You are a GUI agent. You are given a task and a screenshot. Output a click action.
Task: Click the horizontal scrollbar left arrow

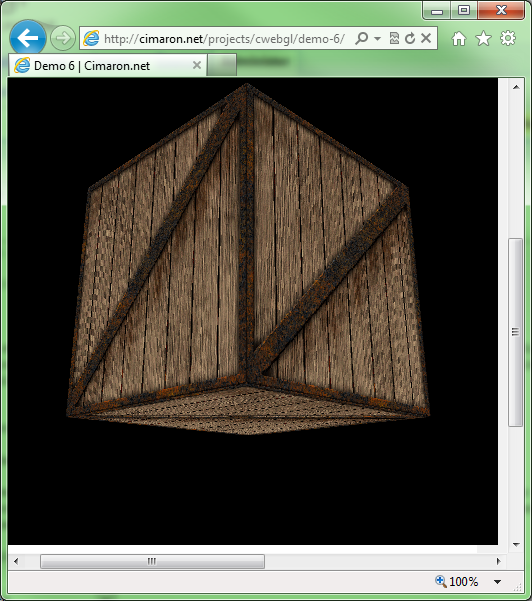[16, 561]
